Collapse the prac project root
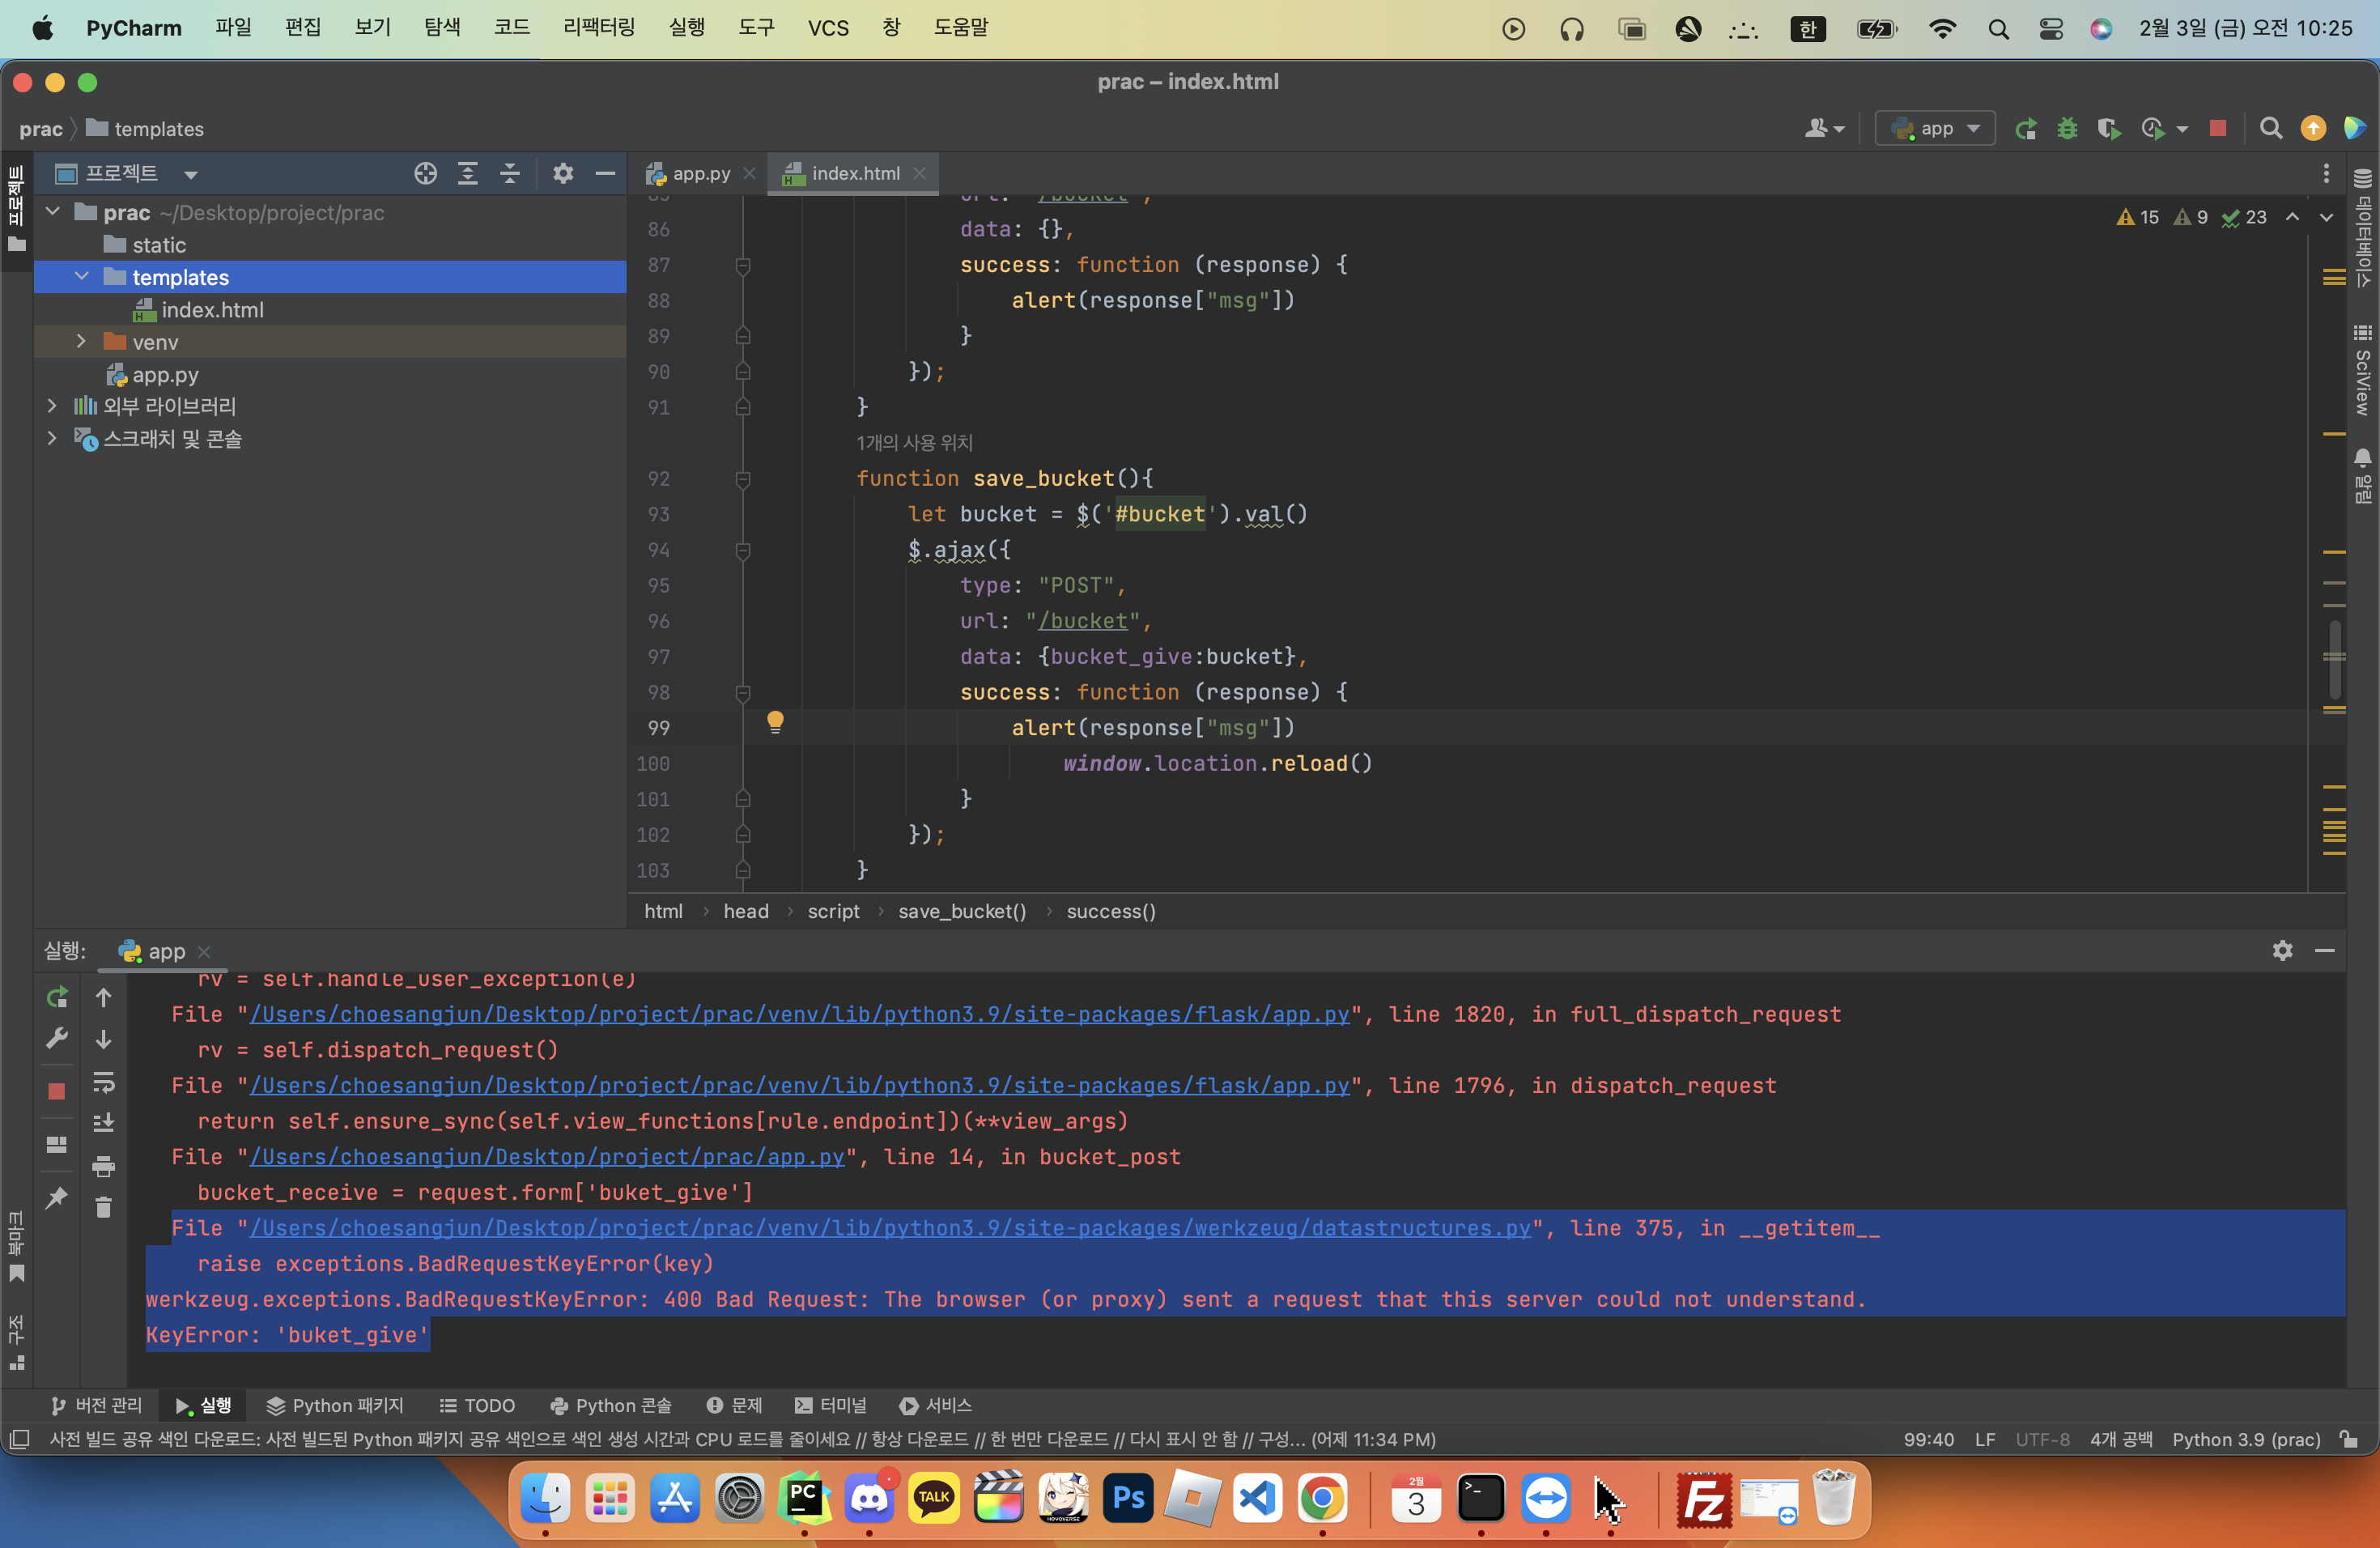This screenshot has width=2380, height=1548. click(x=53, y=212)
